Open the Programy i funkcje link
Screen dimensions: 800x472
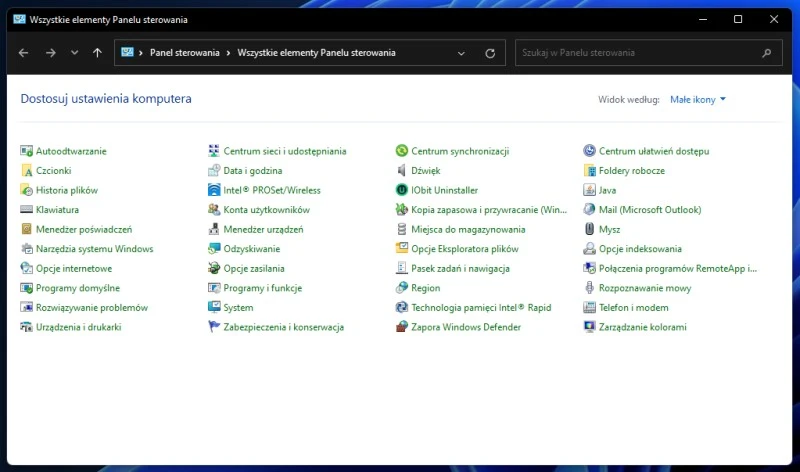pyautogui.click(x=263, y=288)
